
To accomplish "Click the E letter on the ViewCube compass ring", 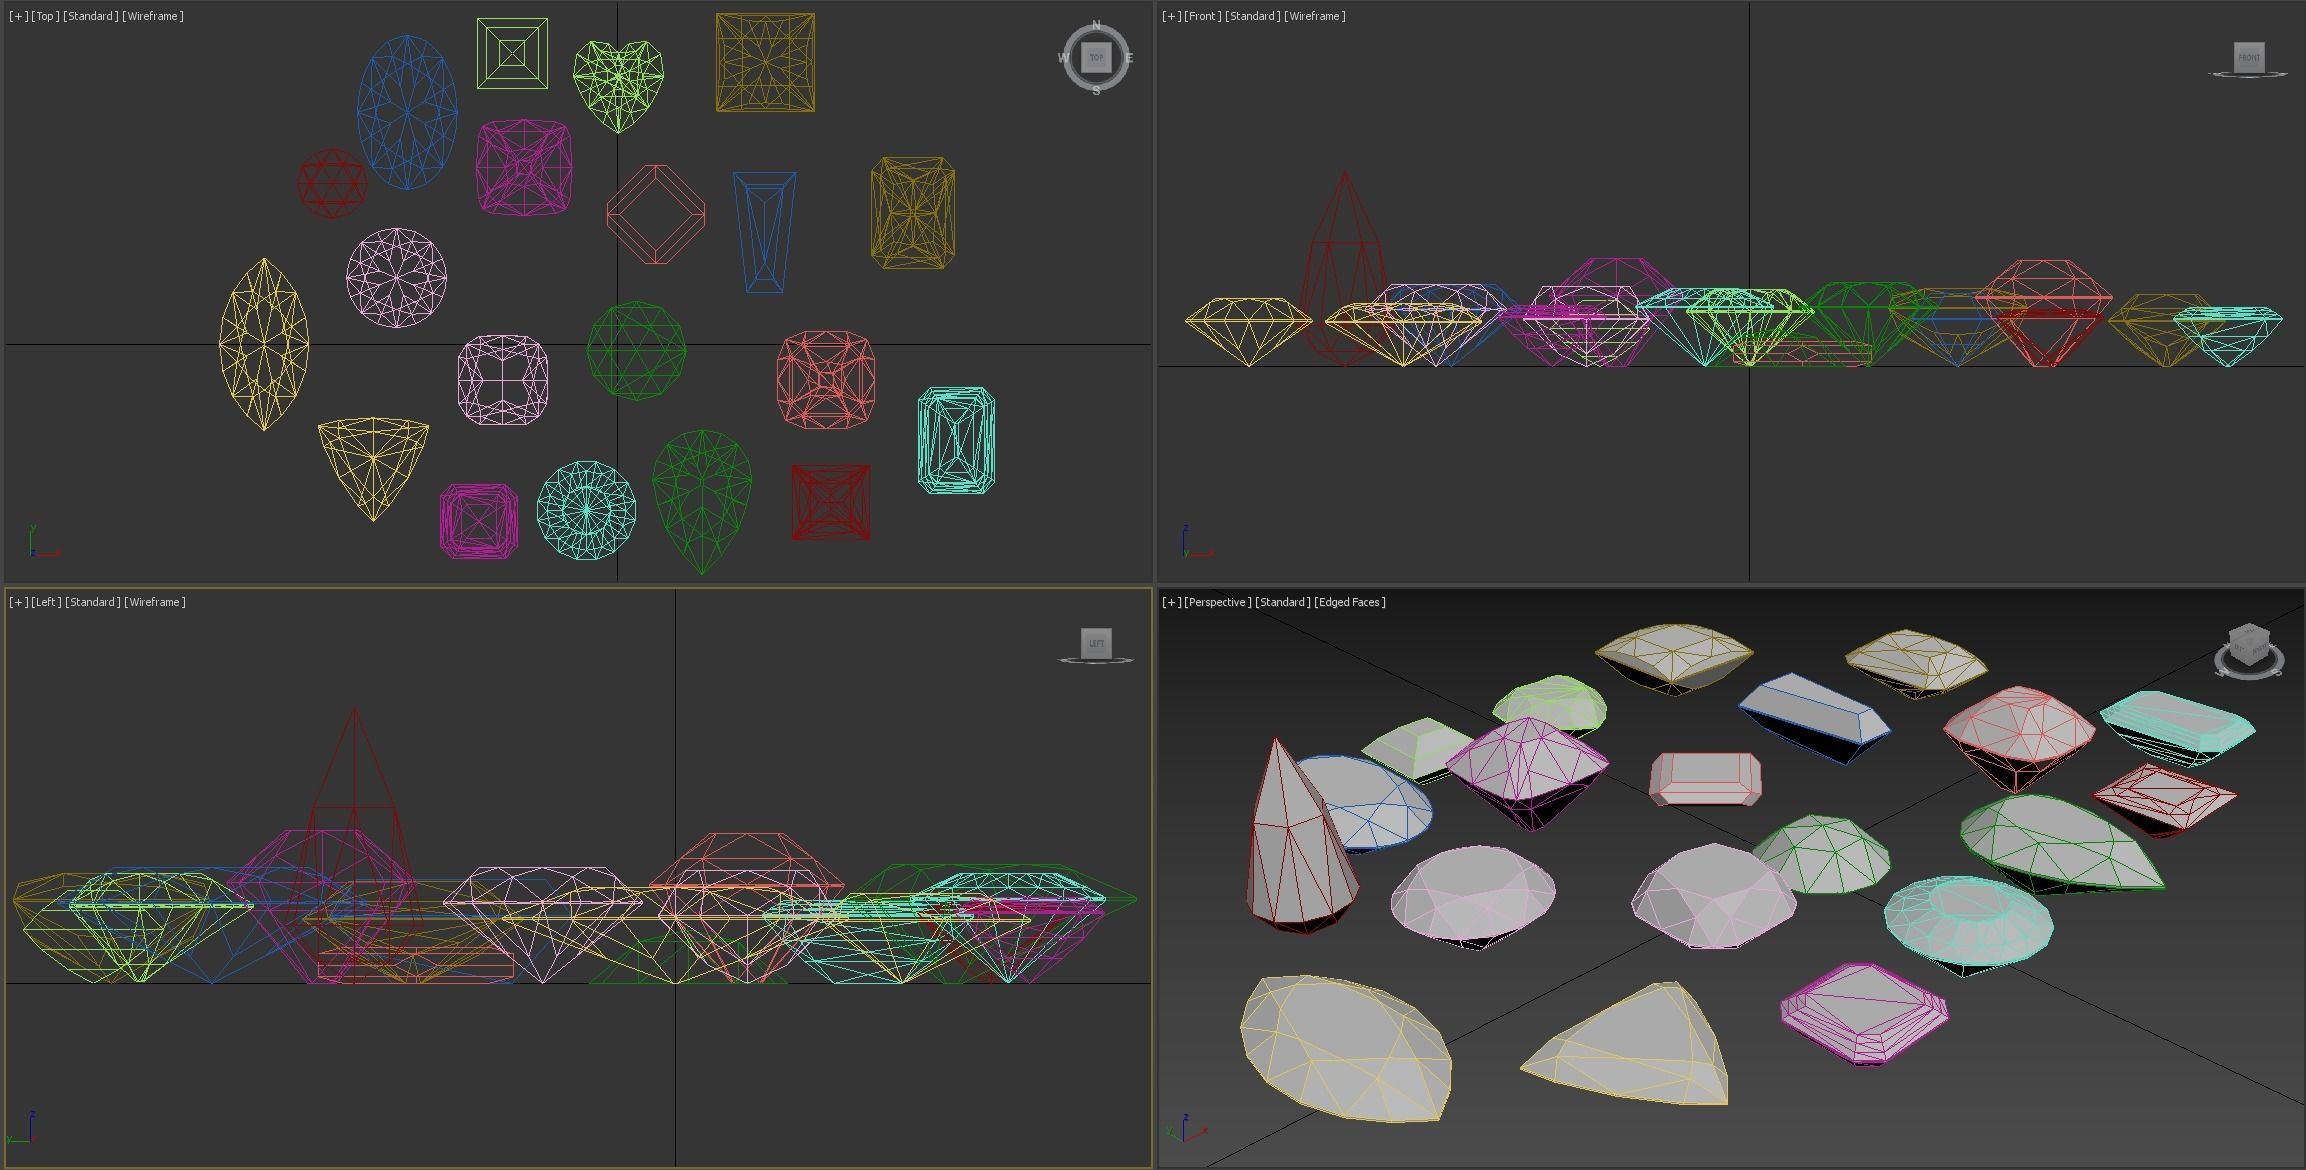I will [1130, 58].
